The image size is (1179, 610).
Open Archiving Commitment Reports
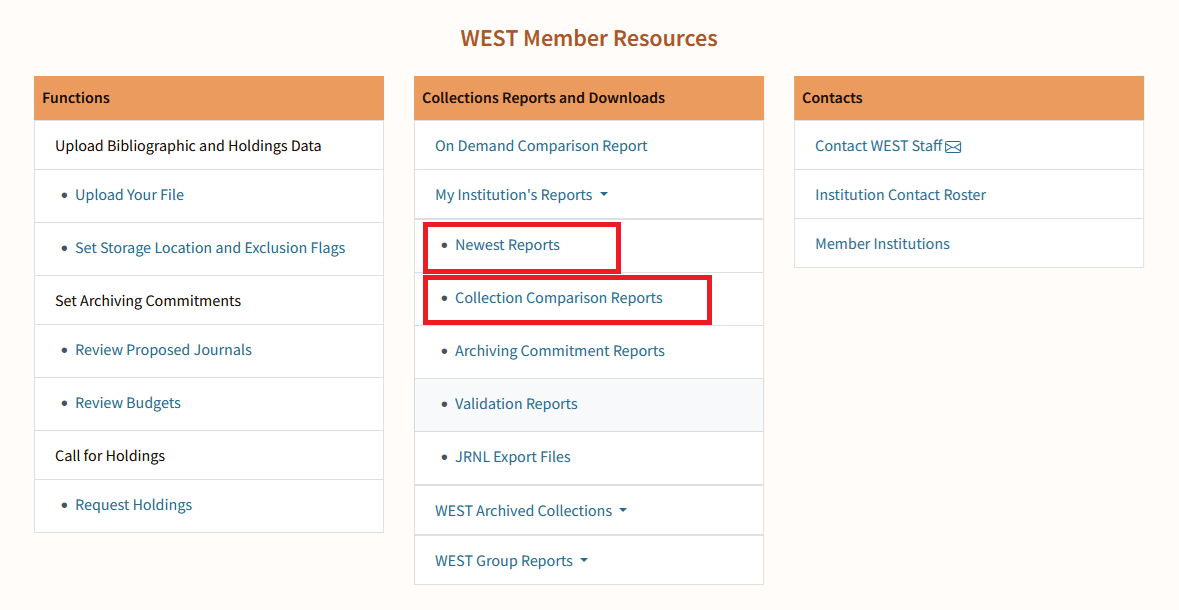(x=559, y=351)
